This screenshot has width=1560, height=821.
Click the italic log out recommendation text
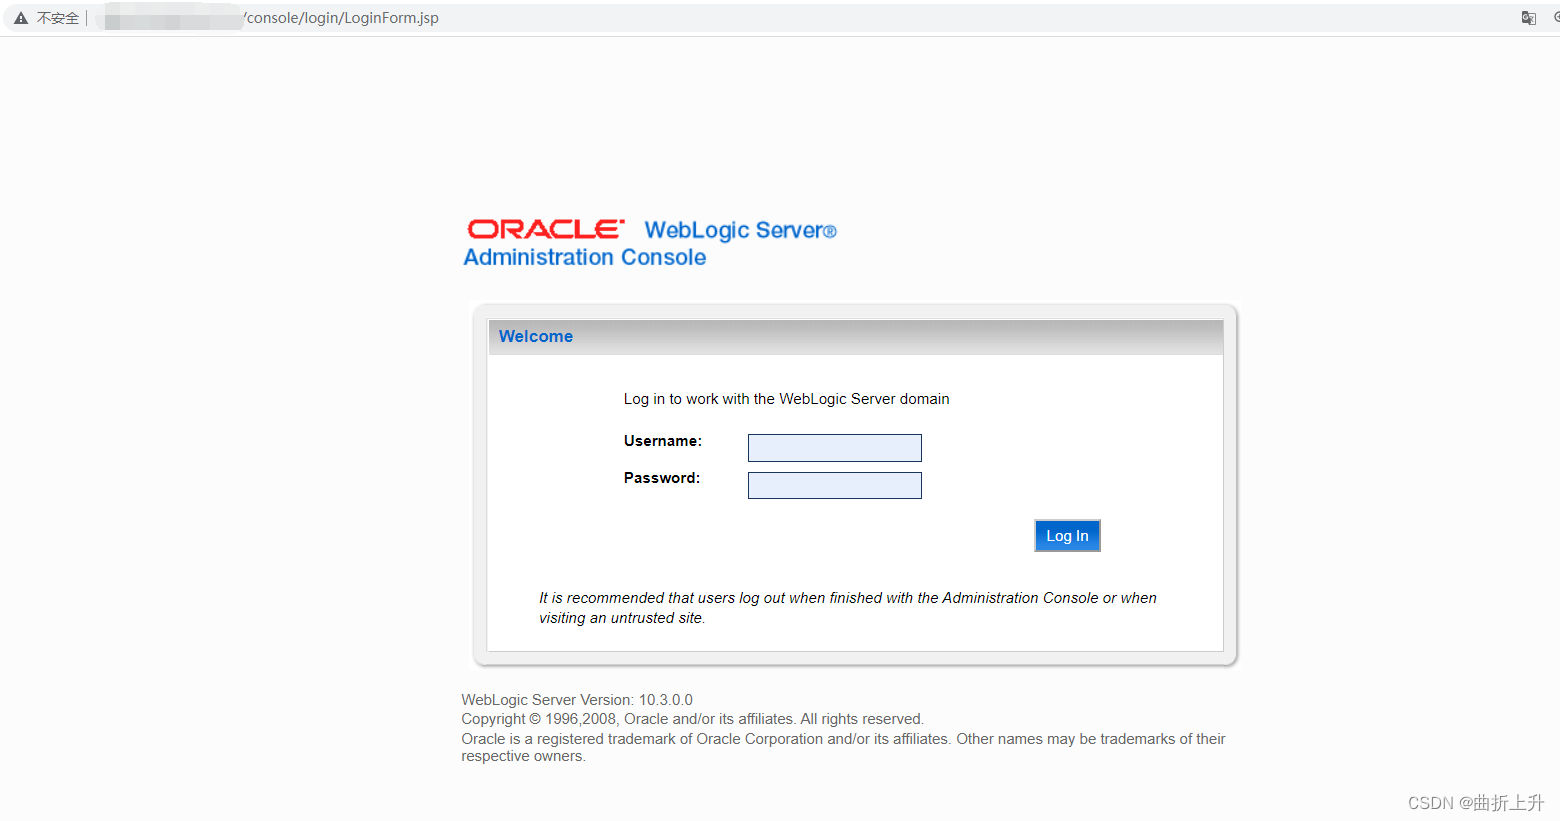pos(848,608)
